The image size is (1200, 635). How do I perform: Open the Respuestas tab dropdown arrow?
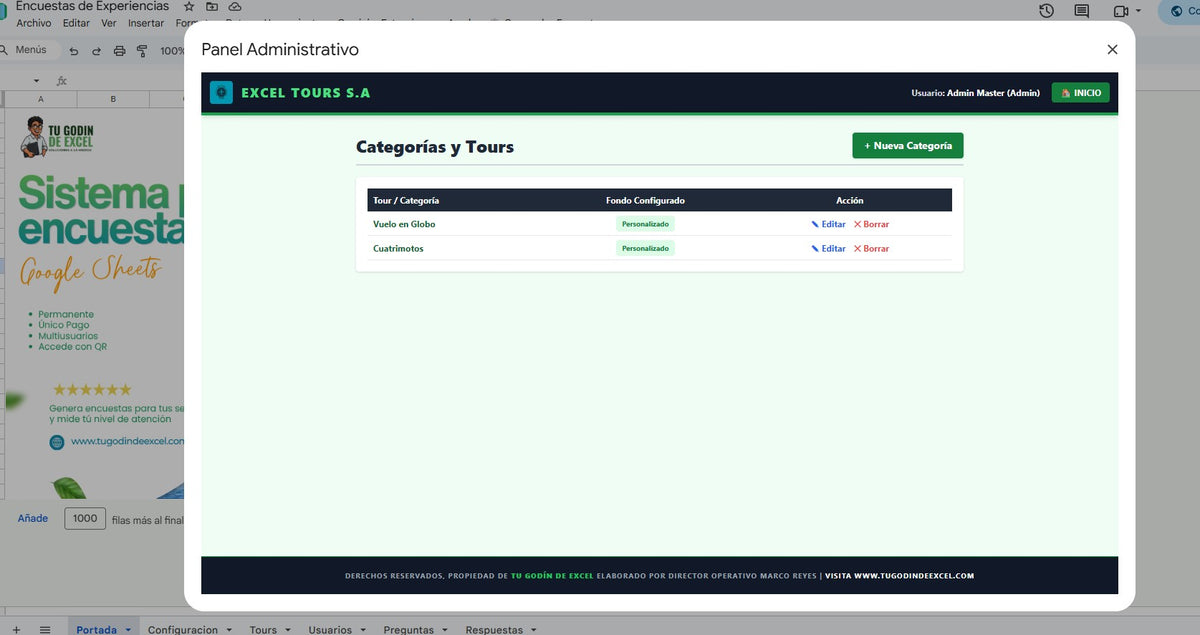tap(534, 630)
